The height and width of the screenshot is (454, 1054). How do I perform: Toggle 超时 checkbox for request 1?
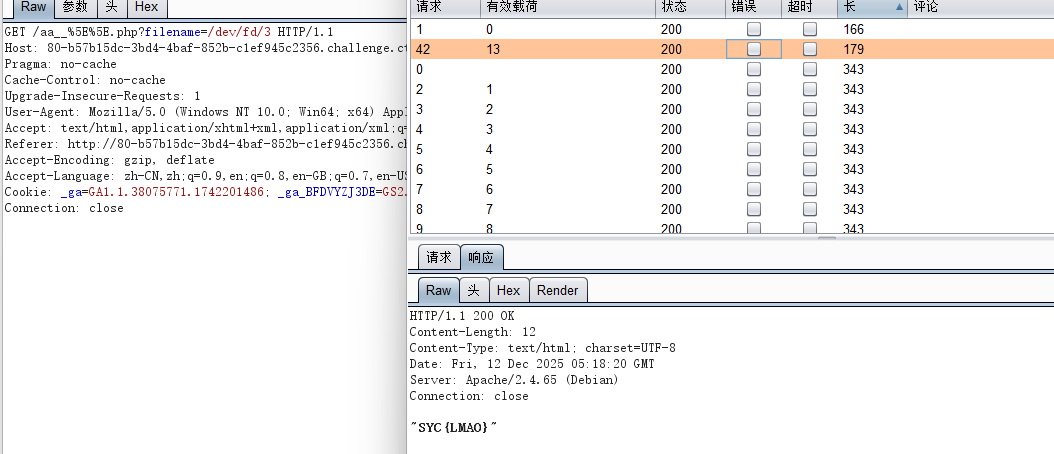coord(810,29)
